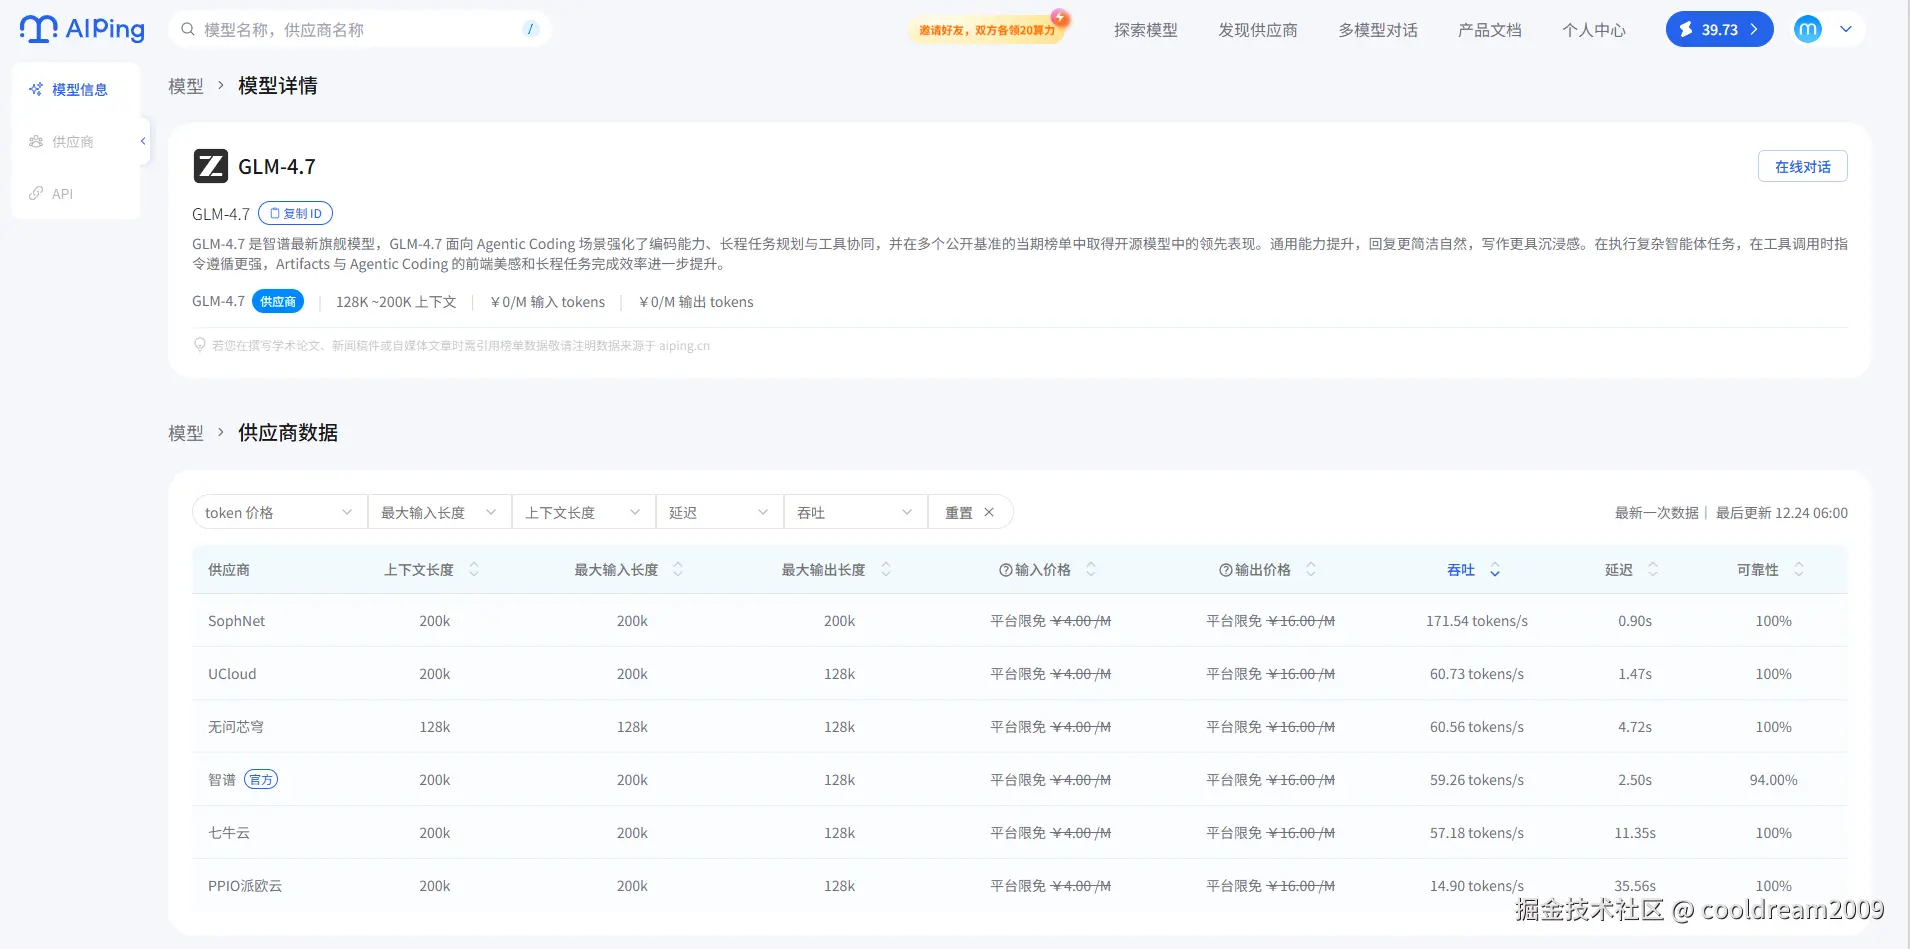Click the UCloud provider name
This screenshot has height=949, width=1910.
[232, 674]
